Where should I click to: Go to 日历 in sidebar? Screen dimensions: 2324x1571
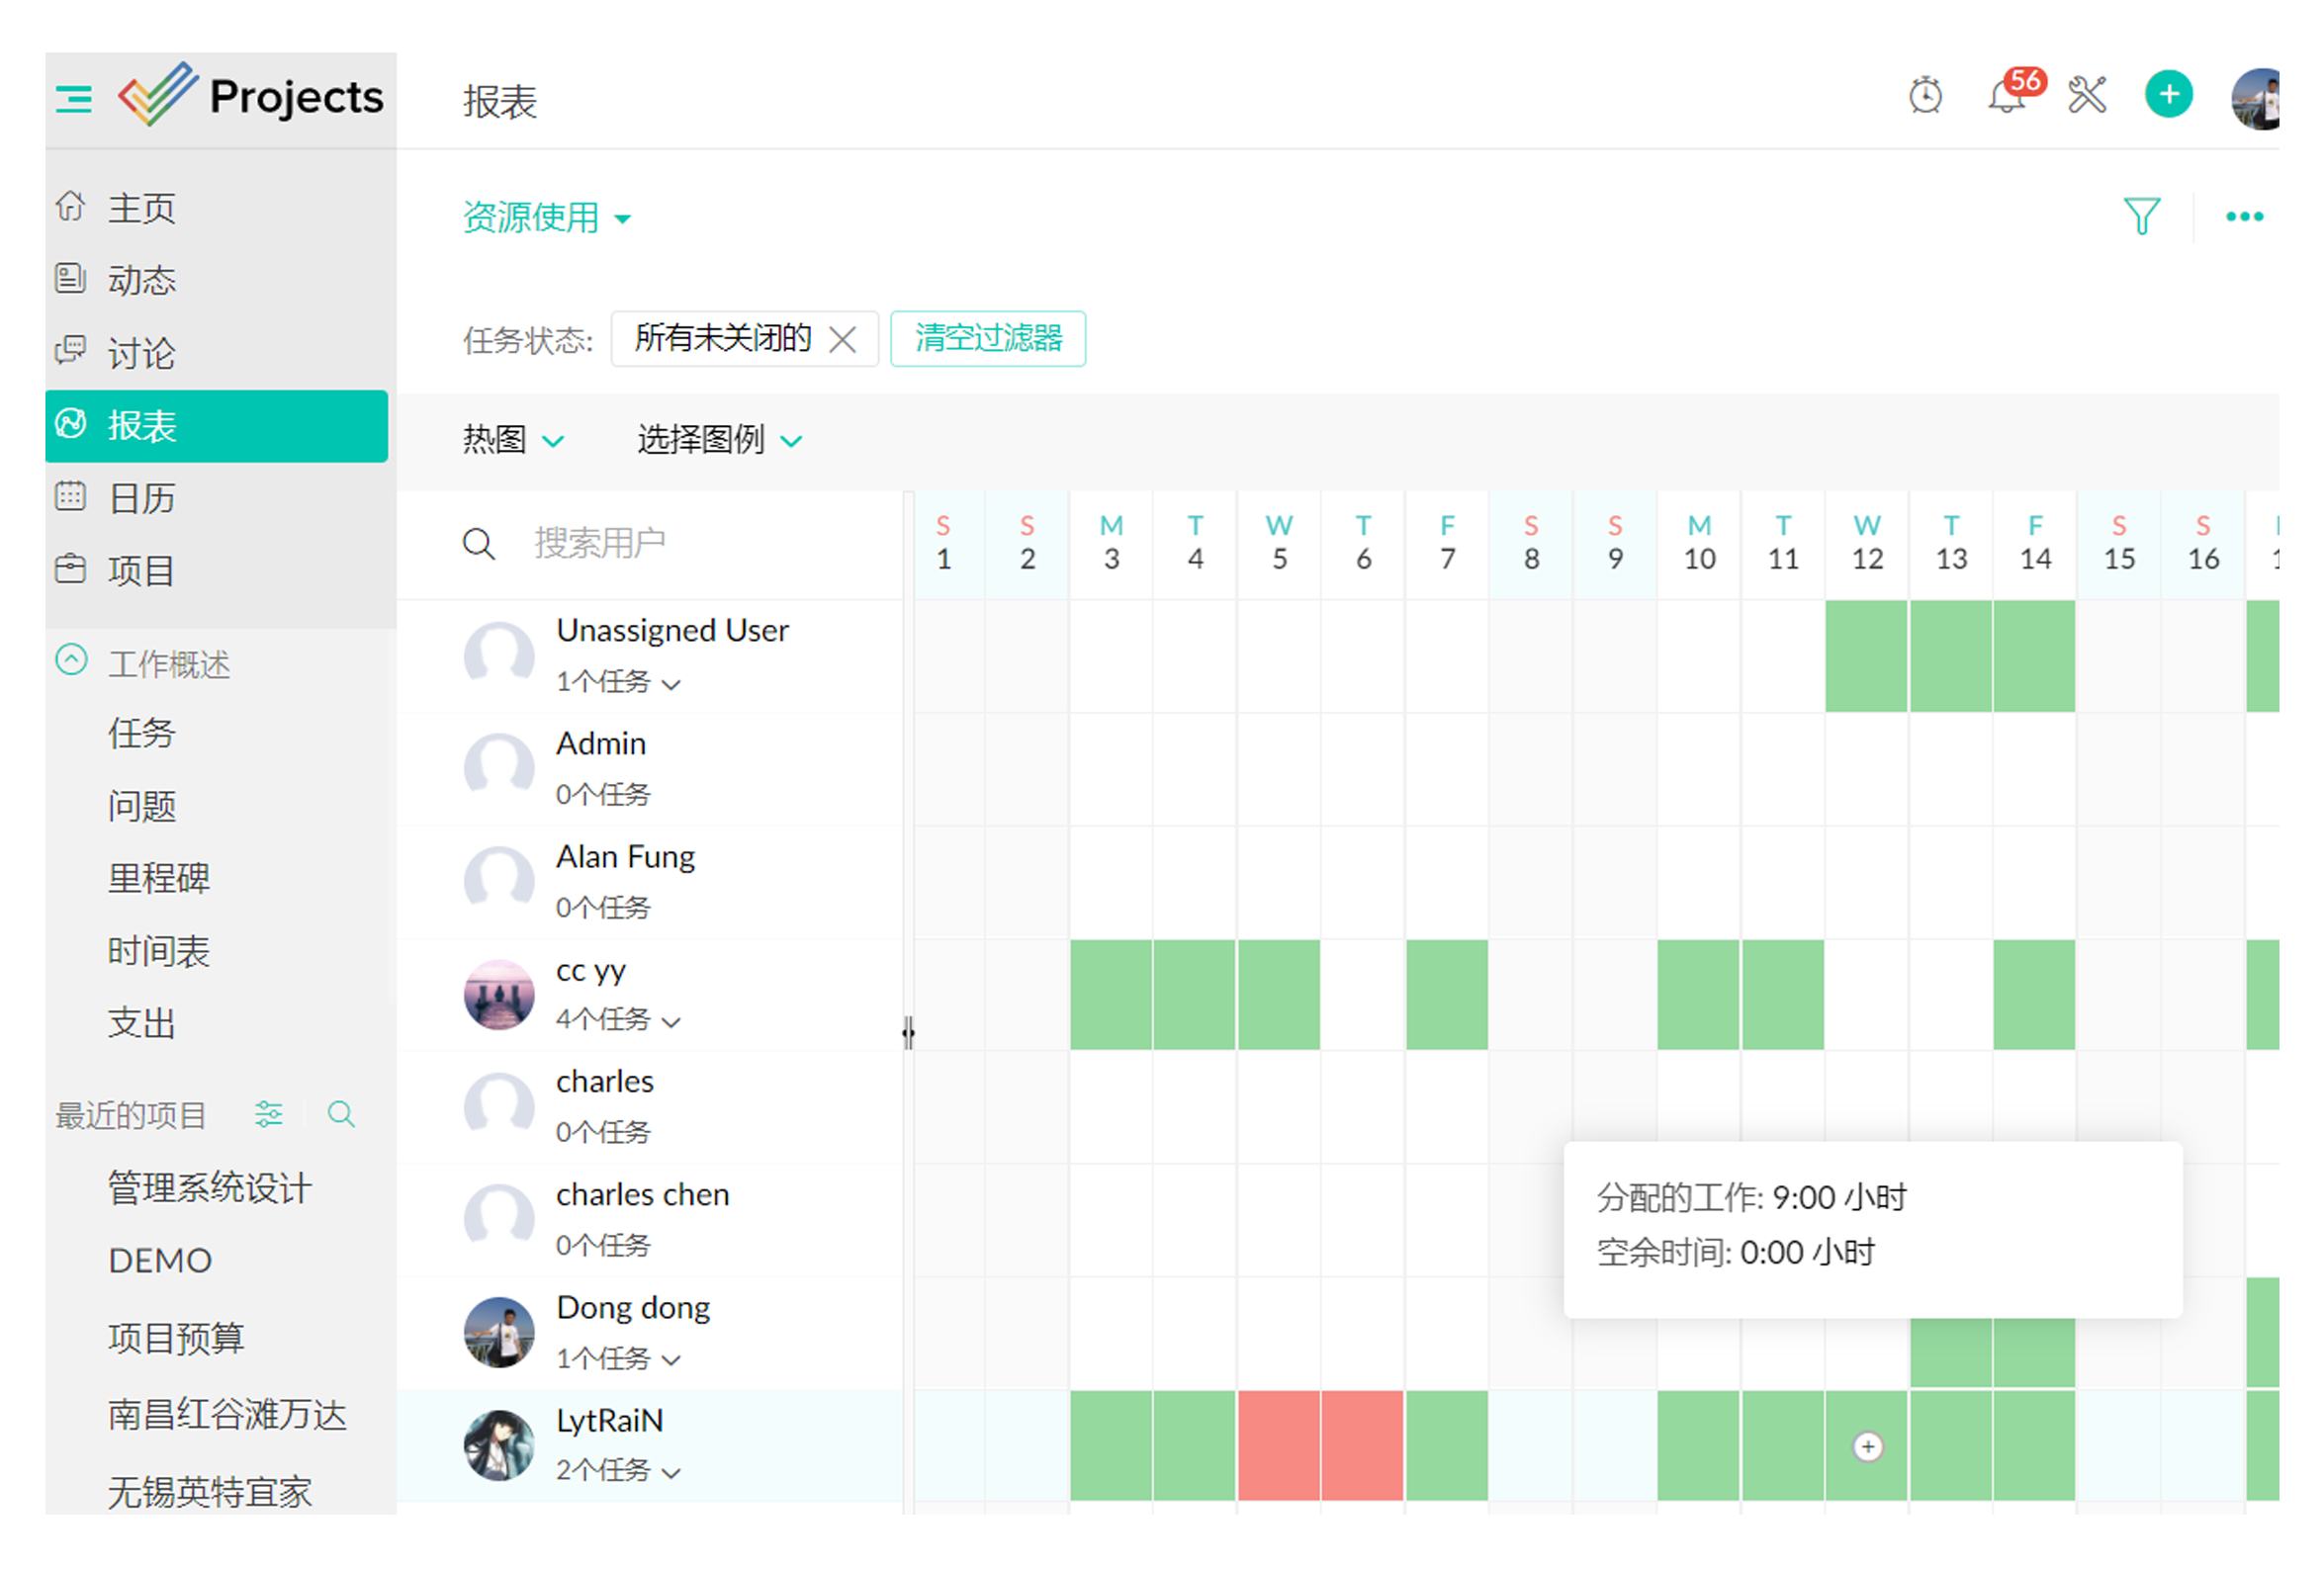[142, 498]
